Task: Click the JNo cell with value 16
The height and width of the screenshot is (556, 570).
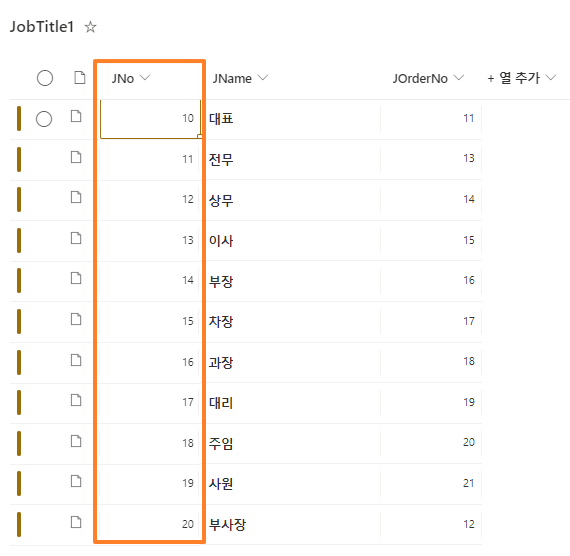Action: (149, 362)
